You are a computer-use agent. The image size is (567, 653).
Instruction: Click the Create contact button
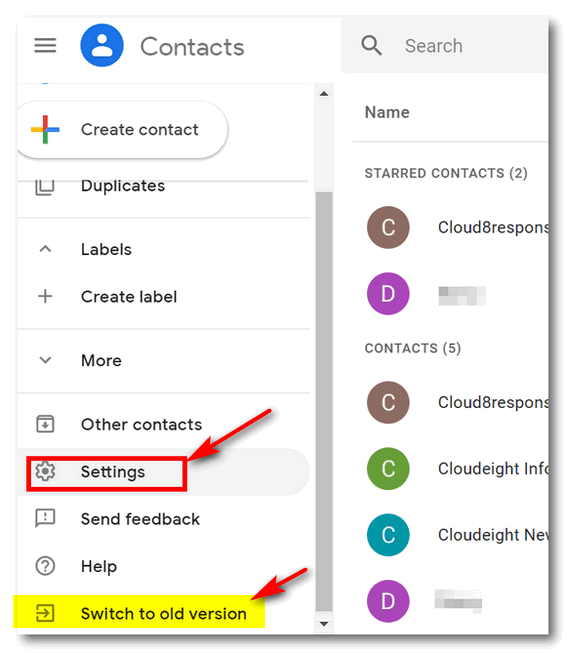click(122, 130)
